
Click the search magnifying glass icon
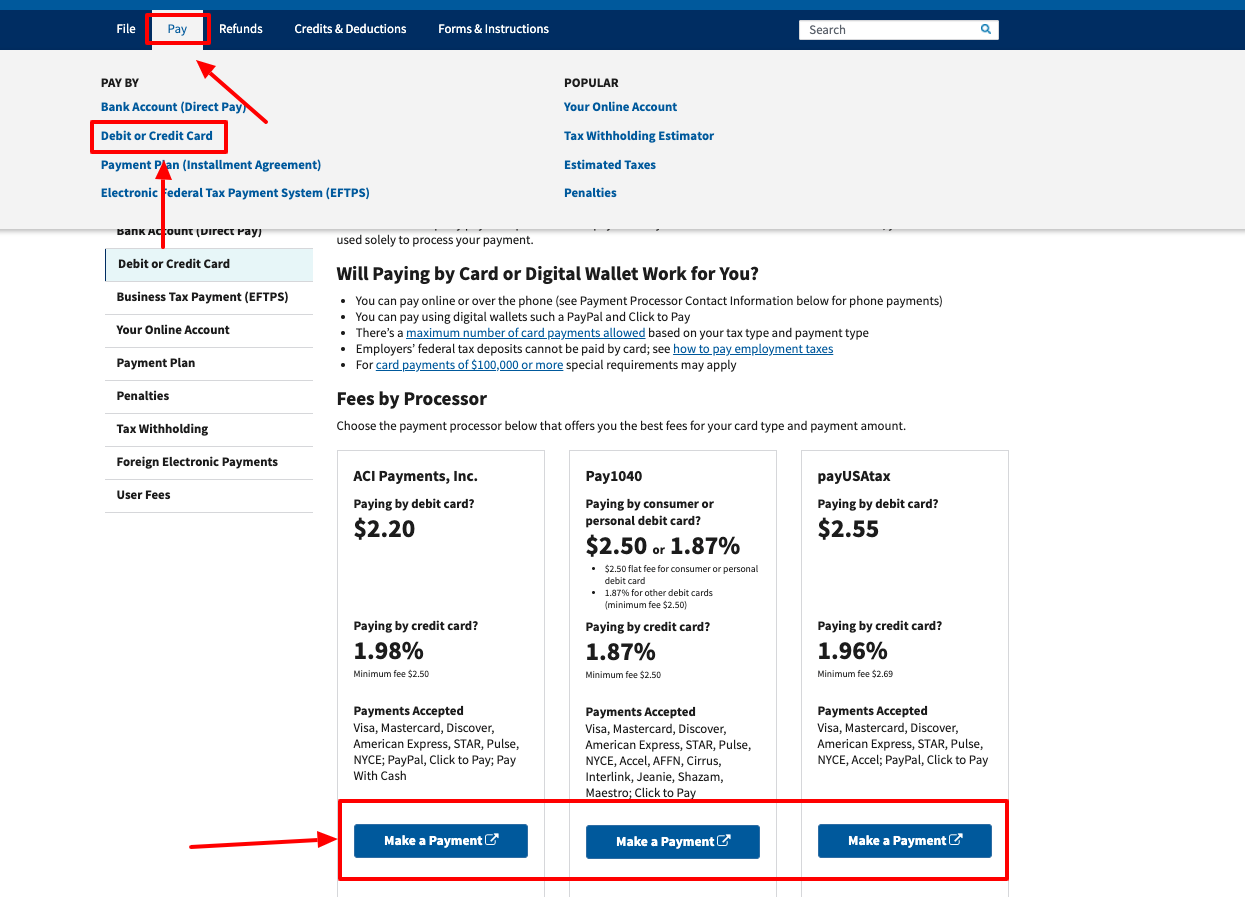point(985,29)
